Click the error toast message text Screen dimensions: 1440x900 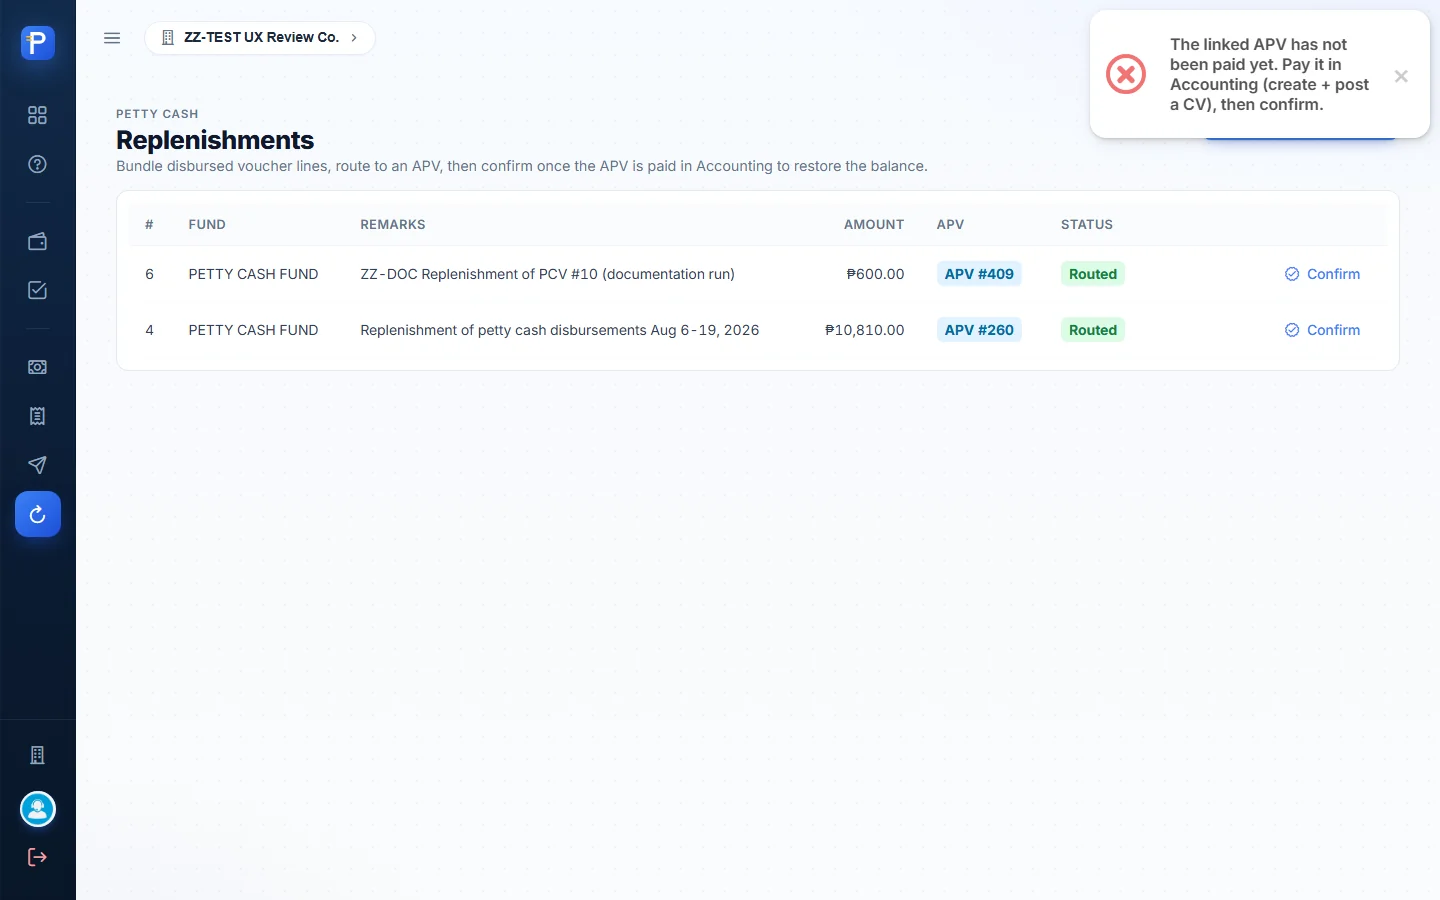[1270, 74]
